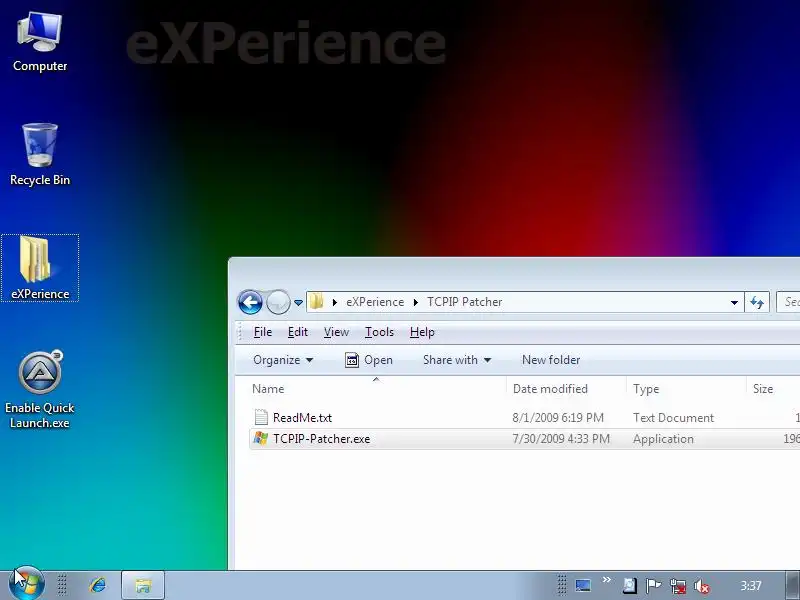Sort files by the Type column

point(686,389)
